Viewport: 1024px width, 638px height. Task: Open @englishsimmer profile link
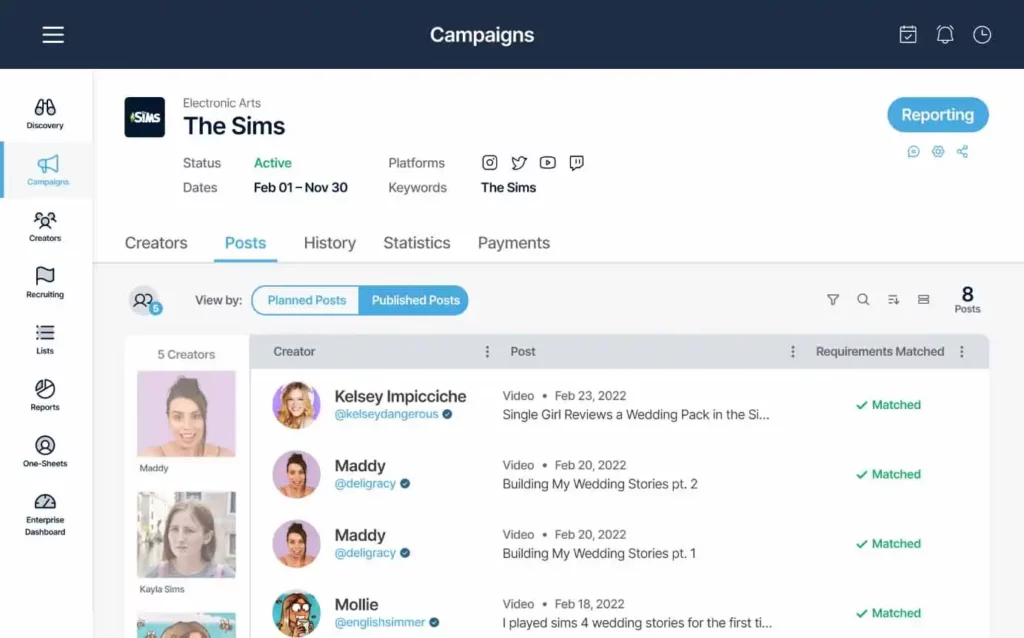click(379, 622)
